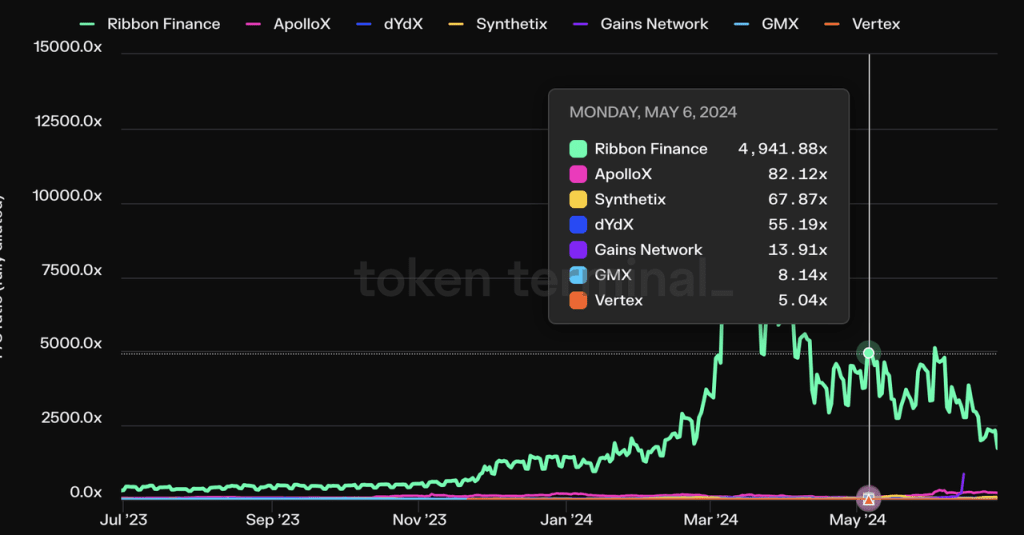The image size is (1024, 535).
Task: Click the May '24 x-axis label
Action: pos(858,520)
